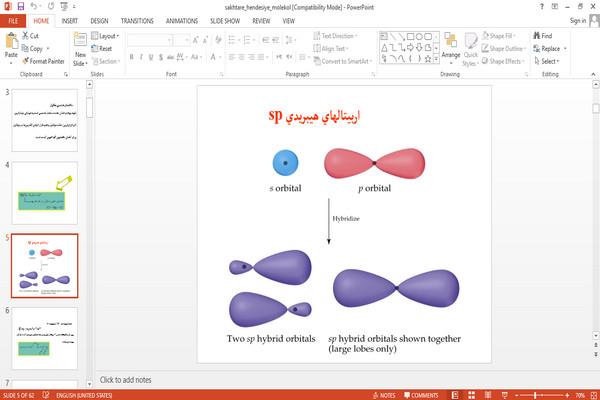This screenshot has height=400, width=600.
Task: Toggle Italic formatting
Action: 141,57
